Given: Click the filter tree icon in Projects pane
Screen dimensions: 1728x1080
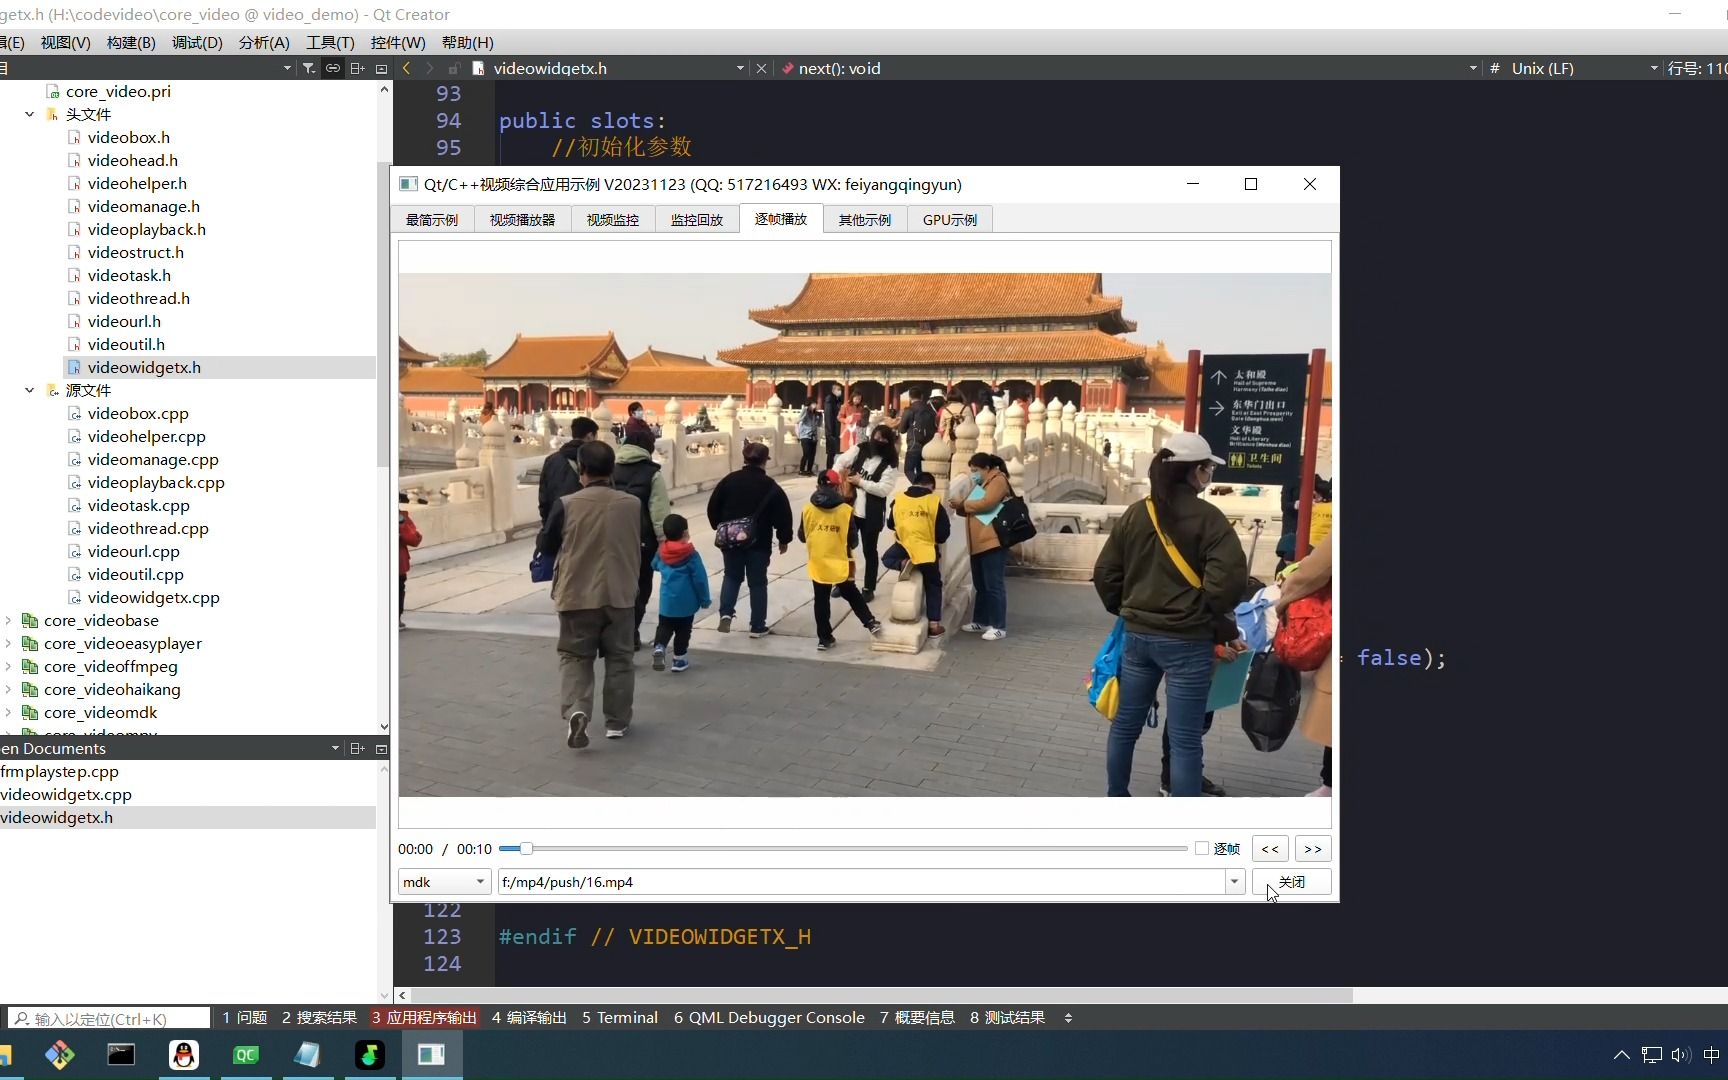Looking at the screenshot, I should [308, 68].
